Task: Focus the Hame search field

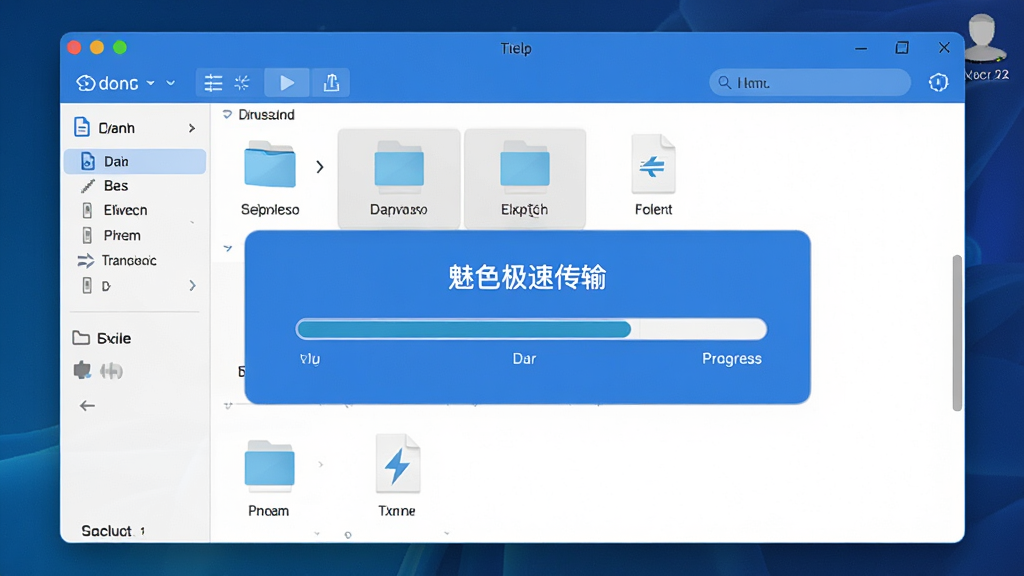Action: point(810,83)
